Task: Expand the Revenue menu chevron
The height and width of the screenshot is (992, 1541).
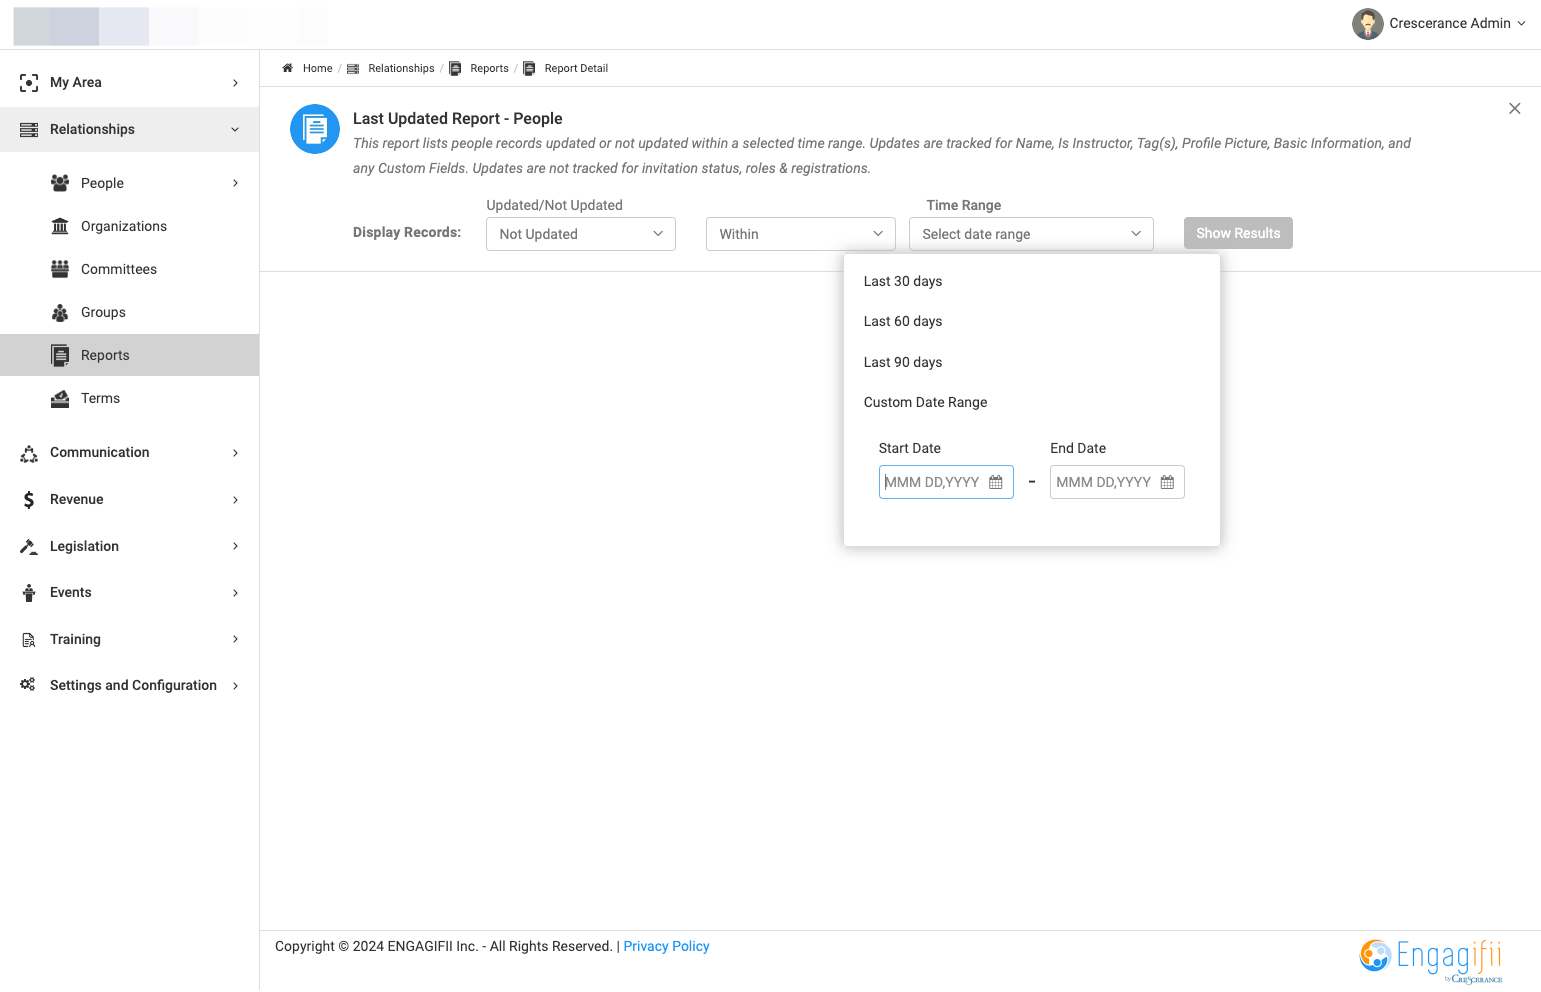Action: [x=236, y=500]
